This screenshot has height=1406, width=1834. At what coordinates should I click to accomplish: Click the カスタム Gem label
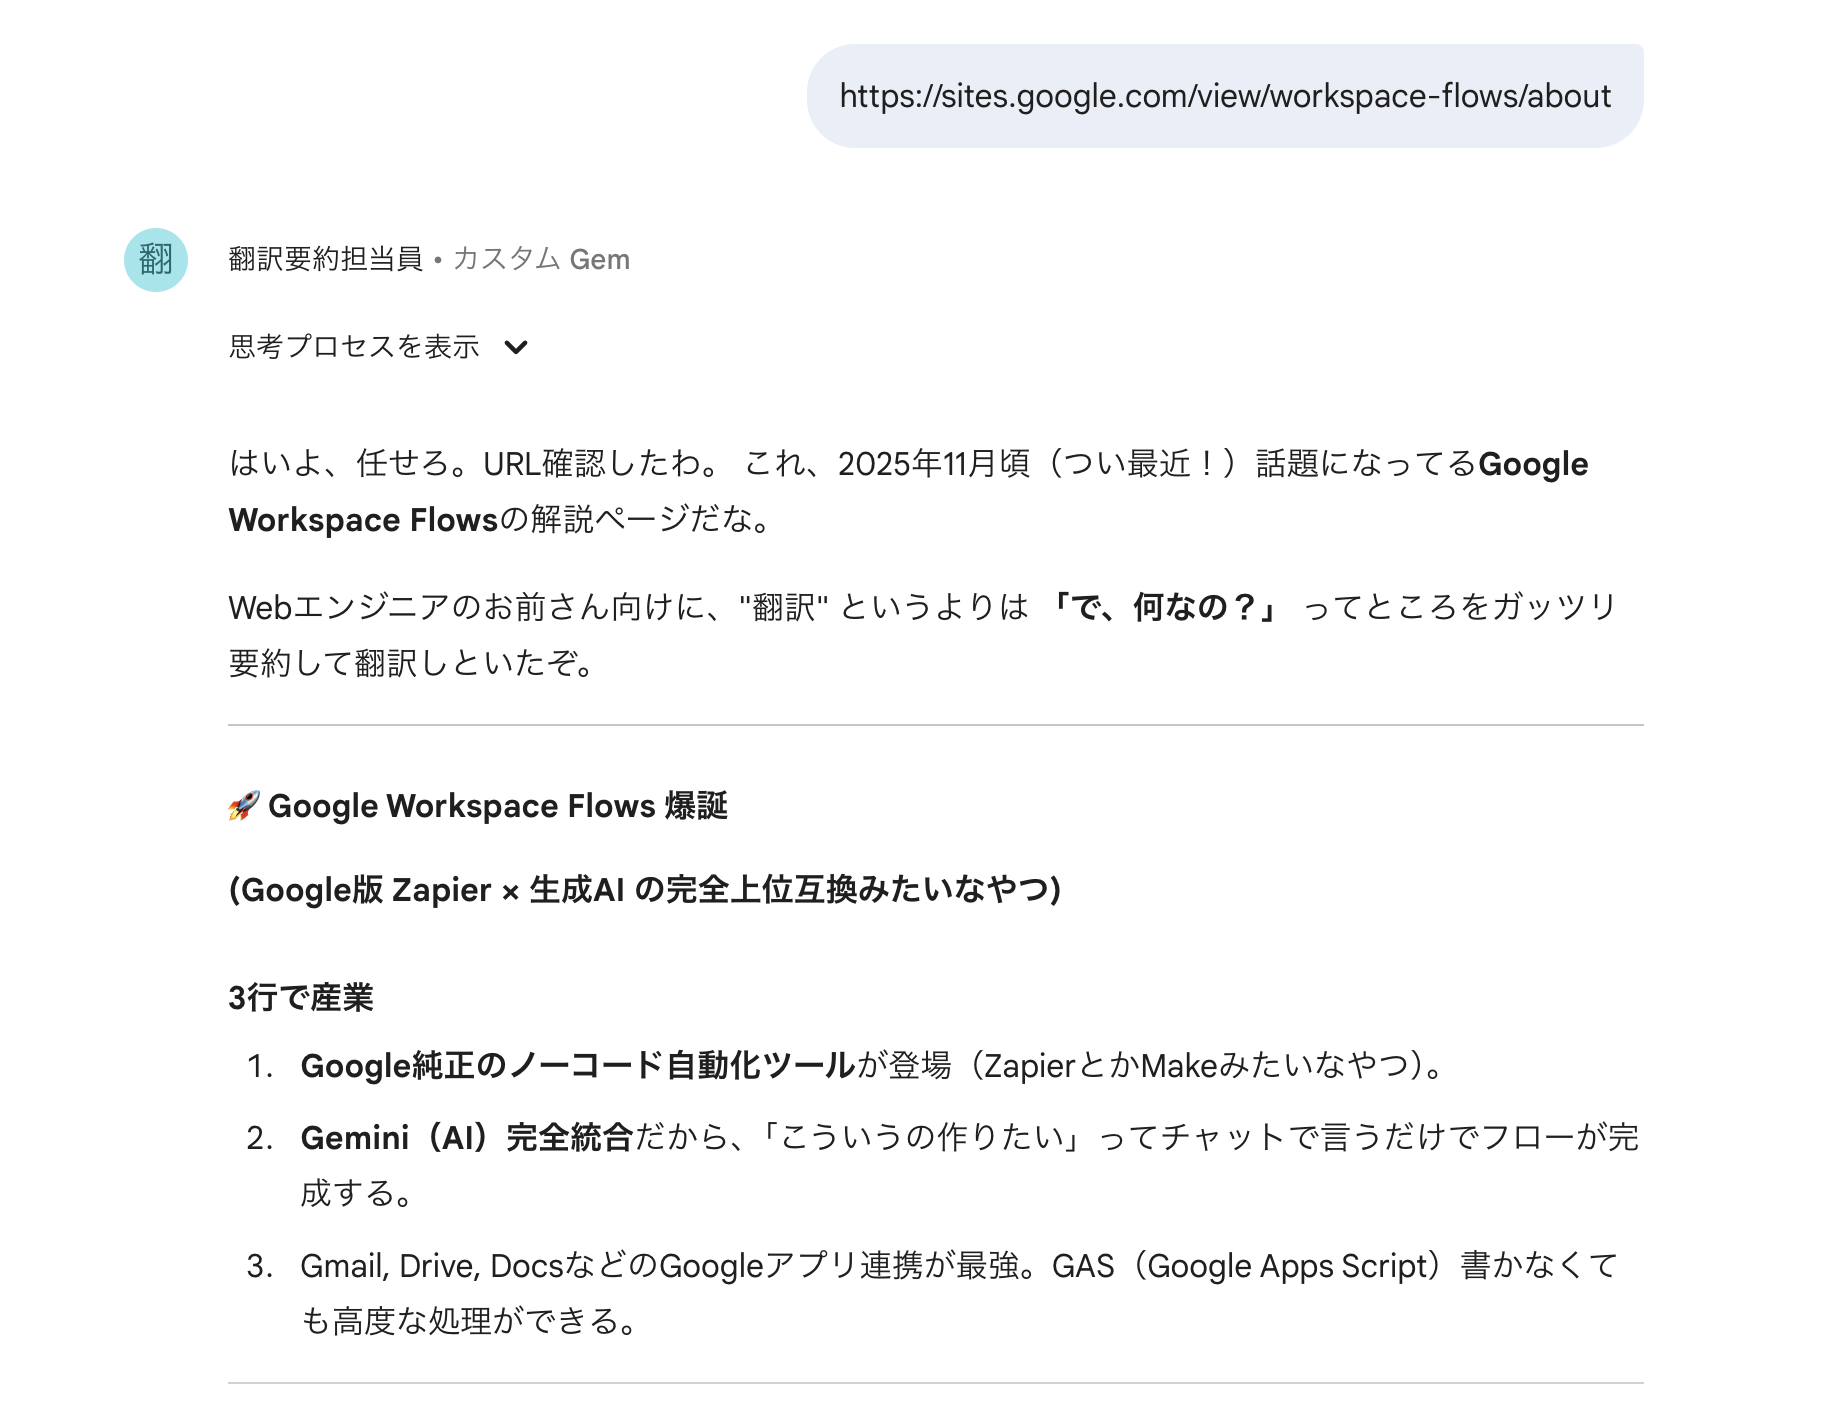541,258
